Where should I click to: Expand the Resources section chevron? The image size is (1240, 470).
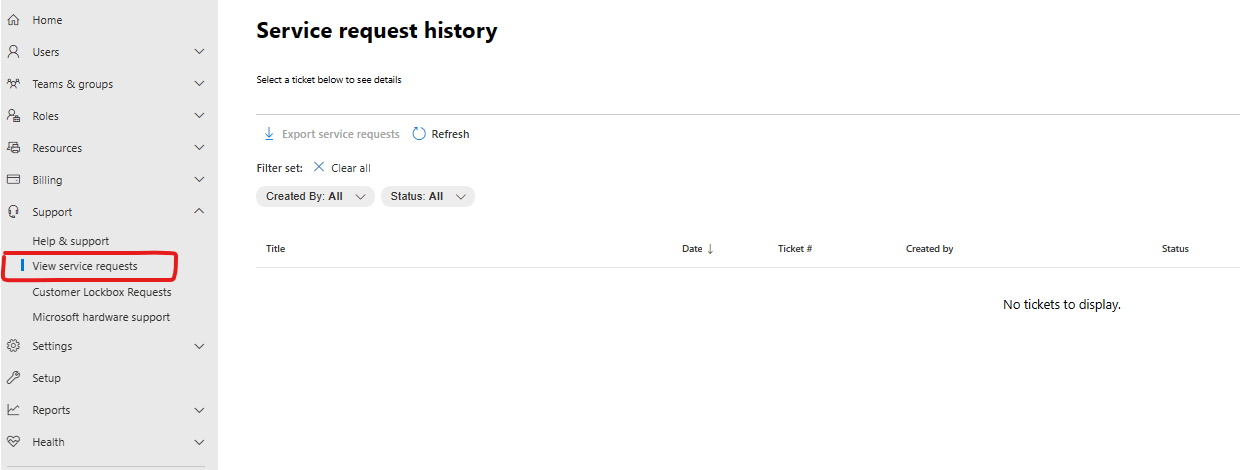tap(199, 148)
